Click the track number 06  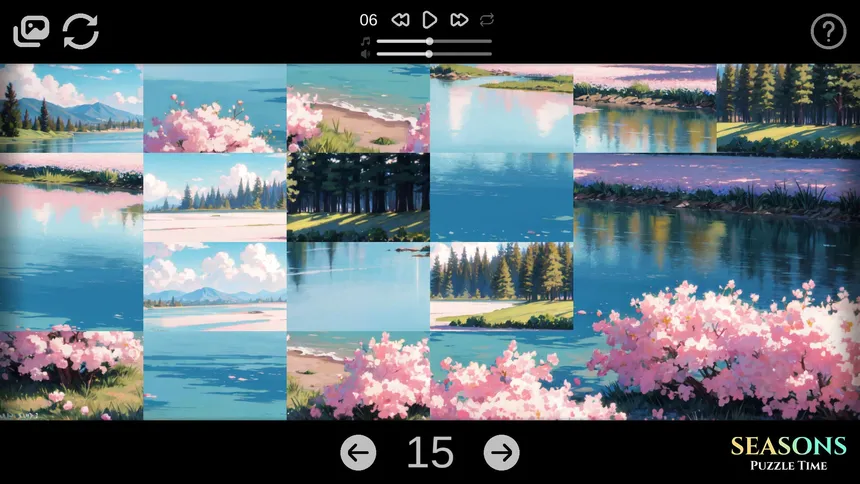(368, 20)
